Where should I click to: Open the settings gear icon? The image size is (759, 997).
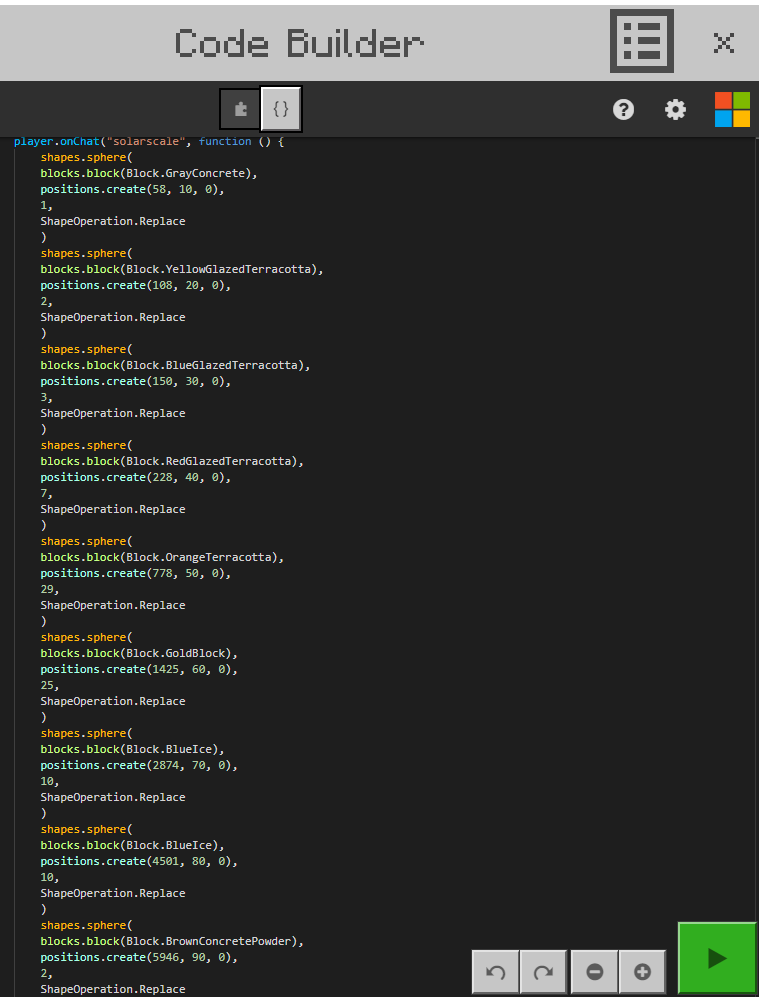[675, 109]
